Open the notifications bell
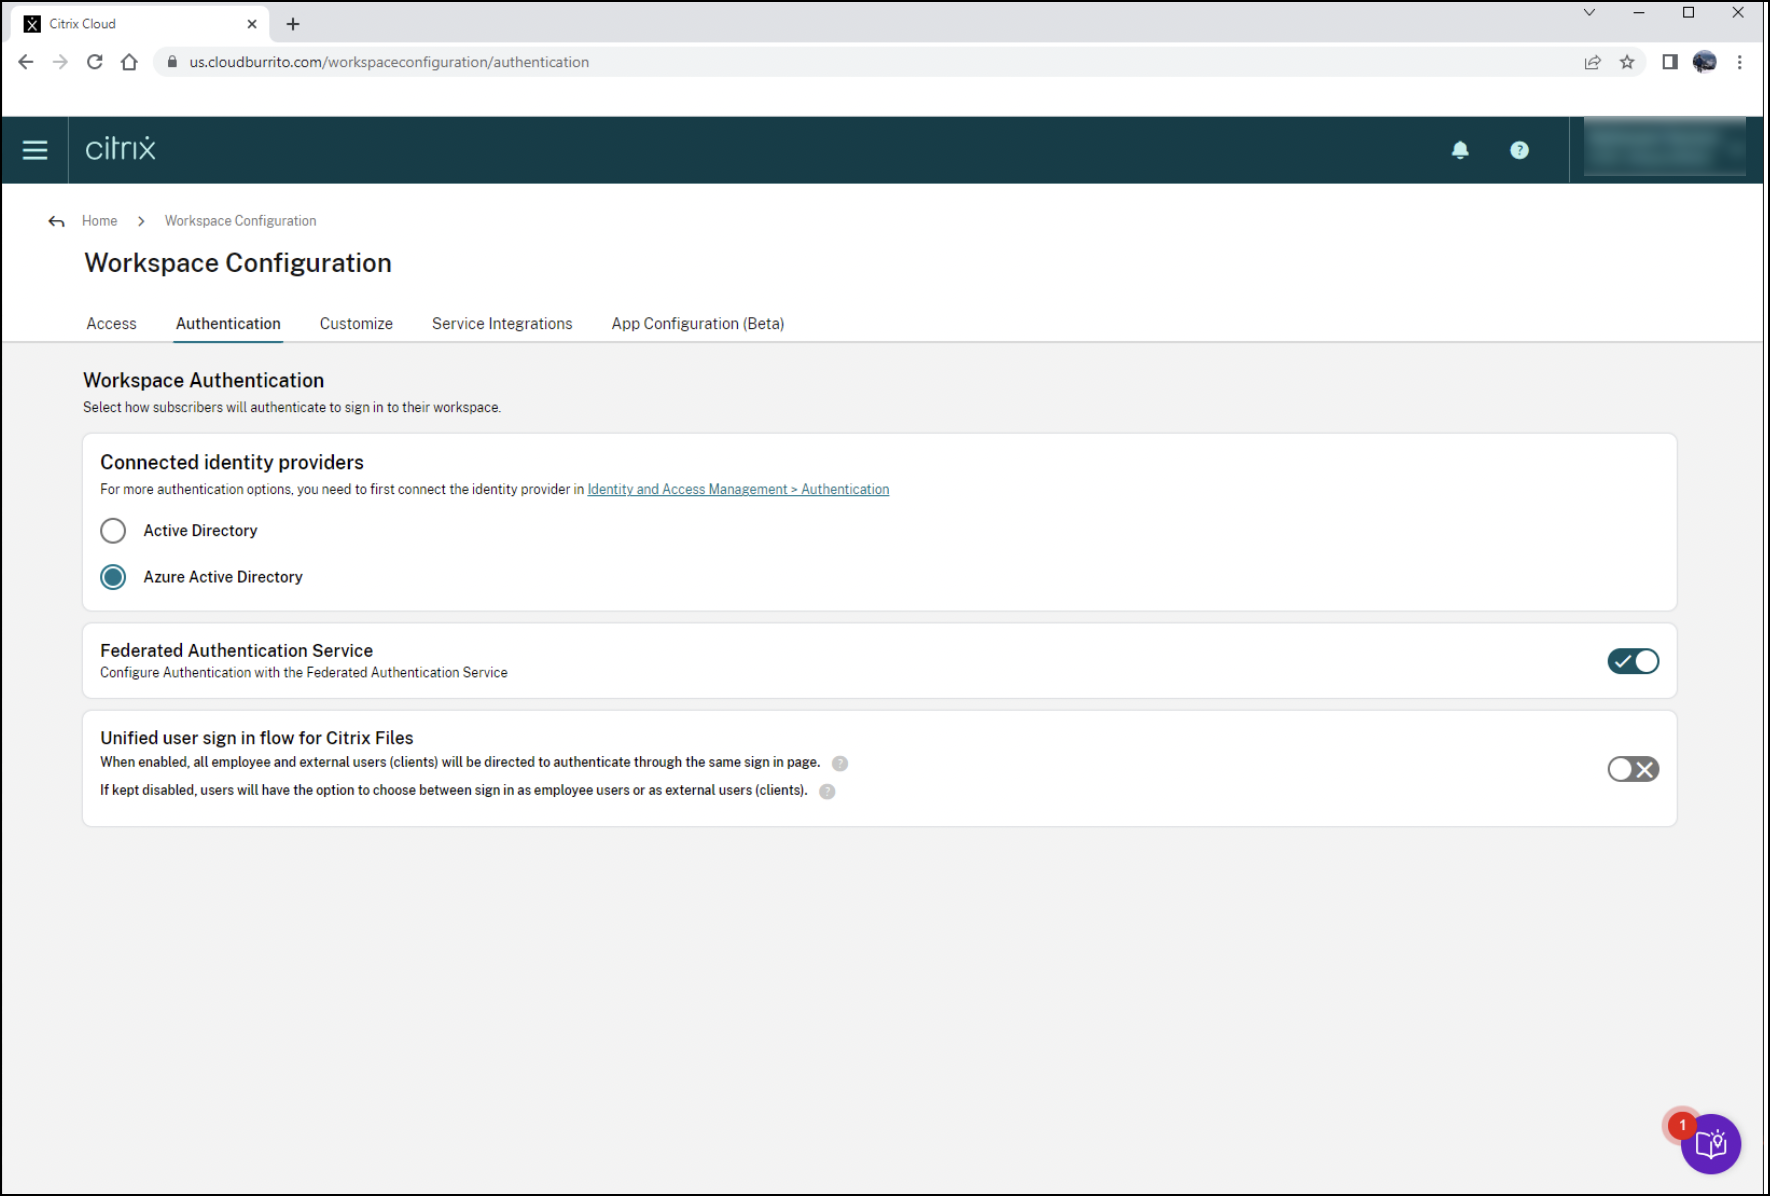Viewport: 1770px width, 1196px height. tap(1460, 150)
